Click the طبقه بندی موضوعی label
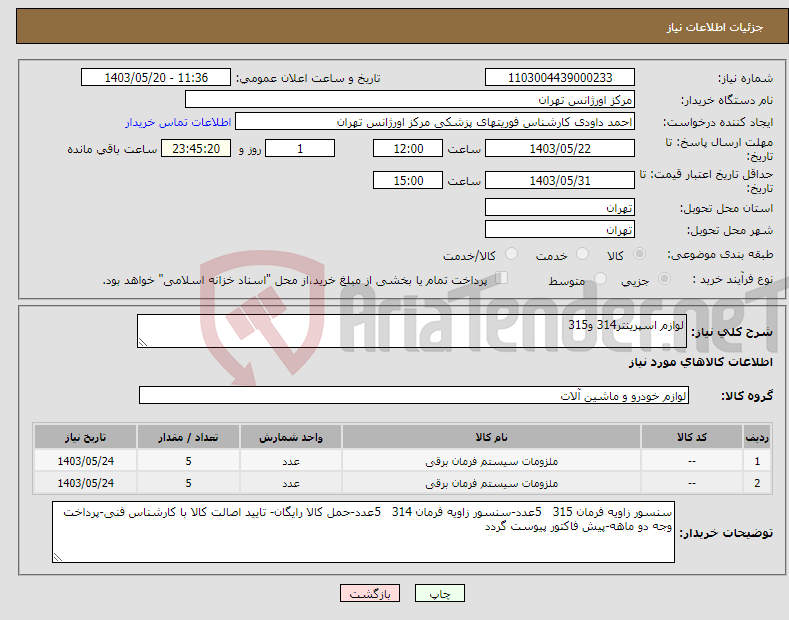 point(720,255)
